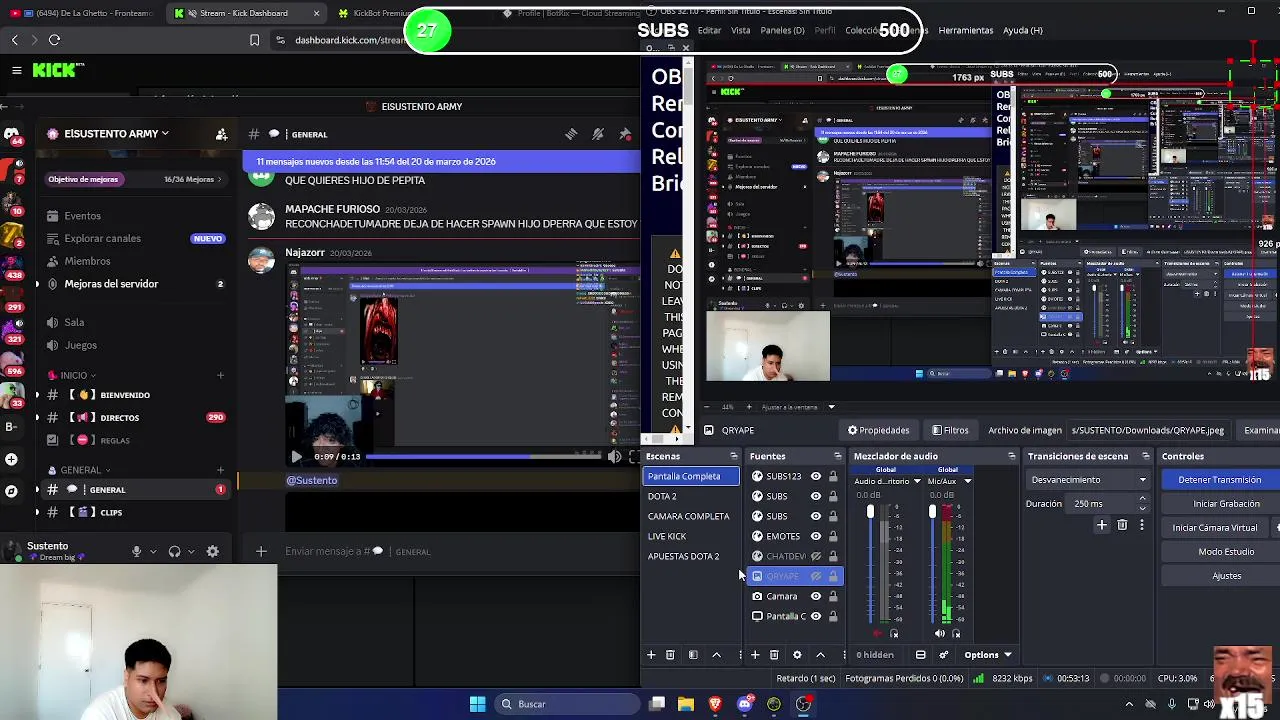Expand ElSUSTENTO ARMY server dropdown

click(x=165, y=134)
